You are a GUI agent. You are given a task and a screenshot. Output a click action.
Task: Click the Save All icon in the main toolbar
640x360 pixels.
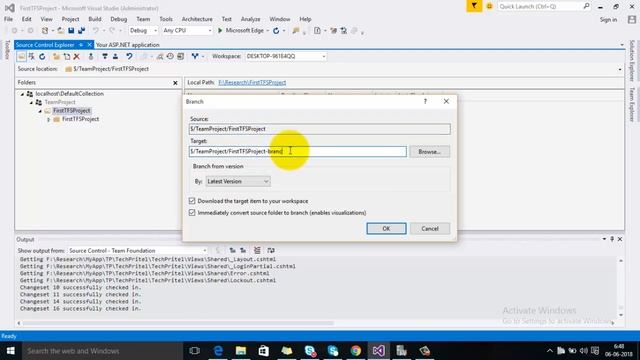81,31
